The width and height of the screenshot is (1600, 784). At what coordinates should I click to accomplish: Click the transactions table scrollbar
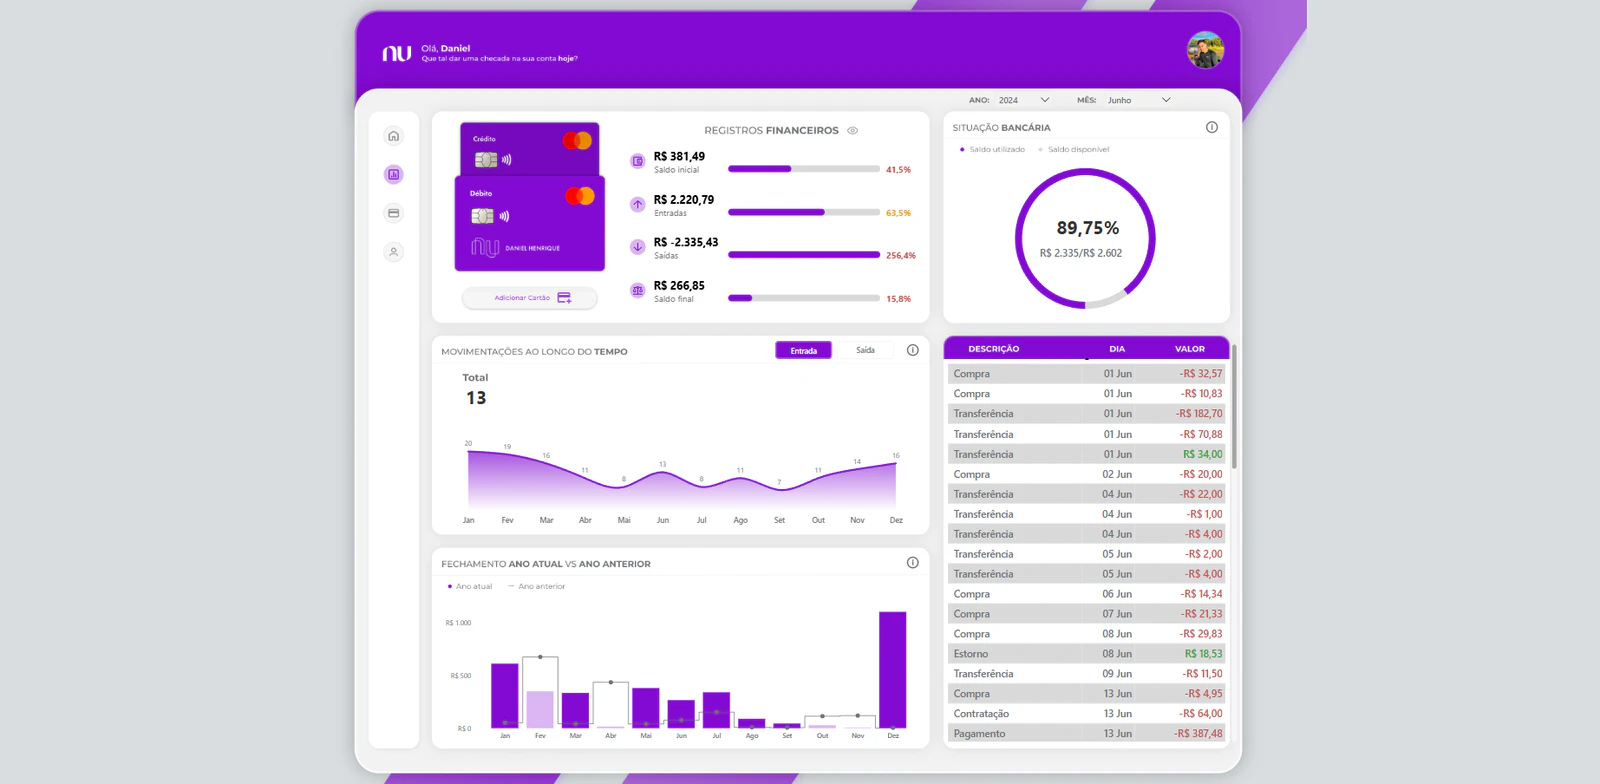(1234, 406)
